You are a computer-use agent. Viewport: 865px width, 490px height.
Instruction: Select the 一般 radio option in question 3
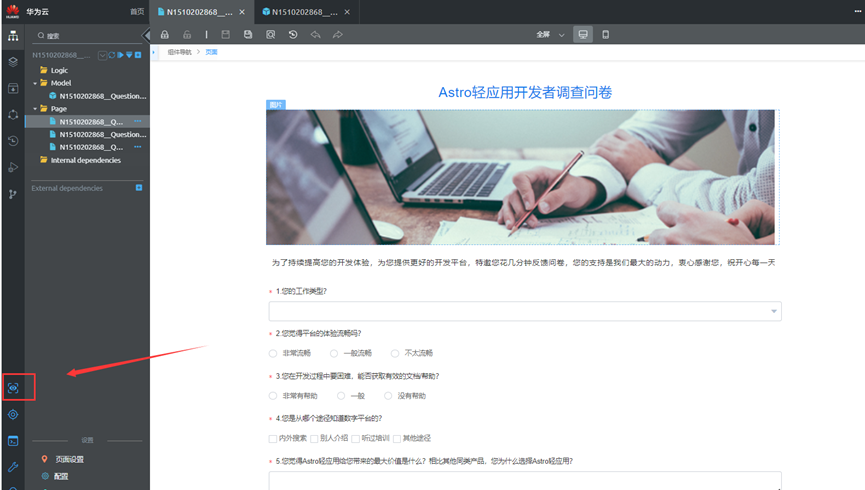[x=341, y=396]
